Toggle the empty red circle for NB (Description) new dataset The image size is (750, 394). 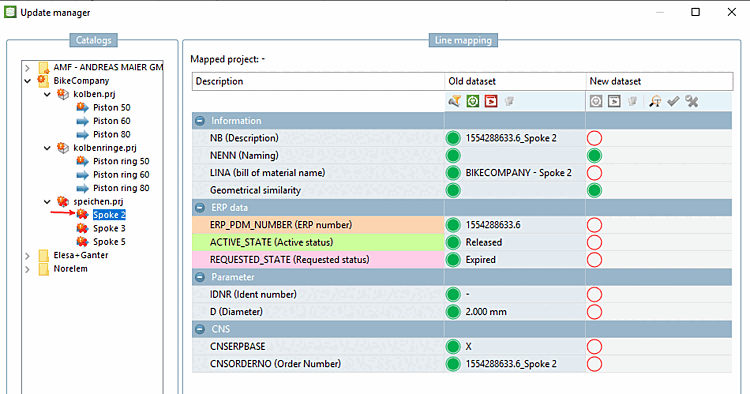pyautogui.click(x=594, y=138)
